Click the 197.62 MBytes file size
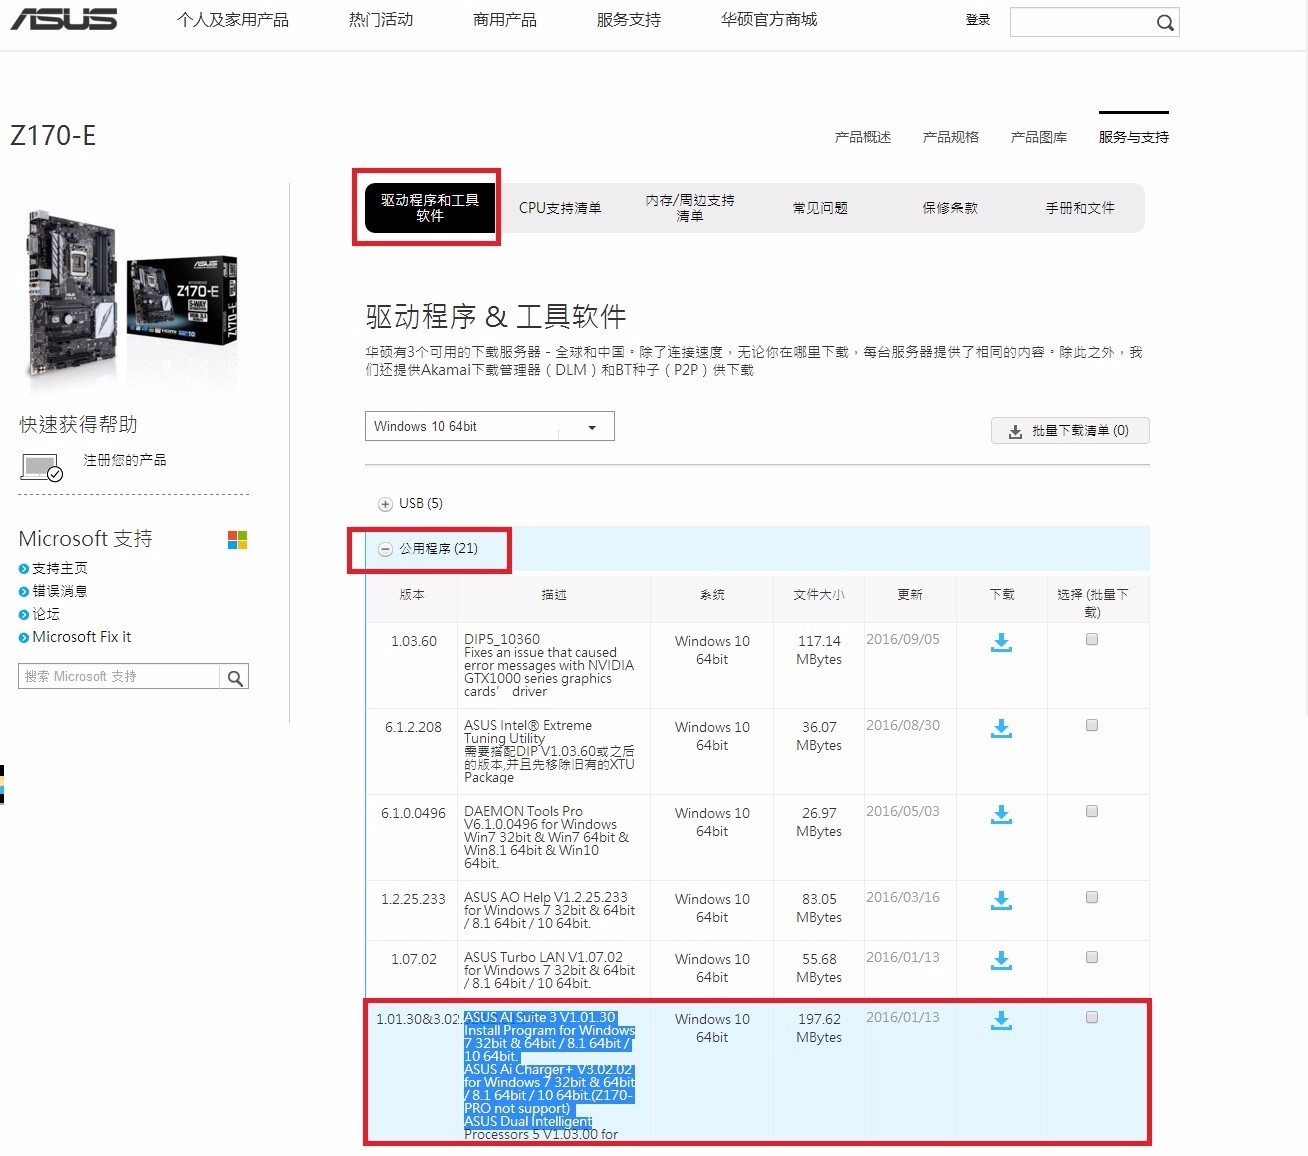 (819, 1028)
